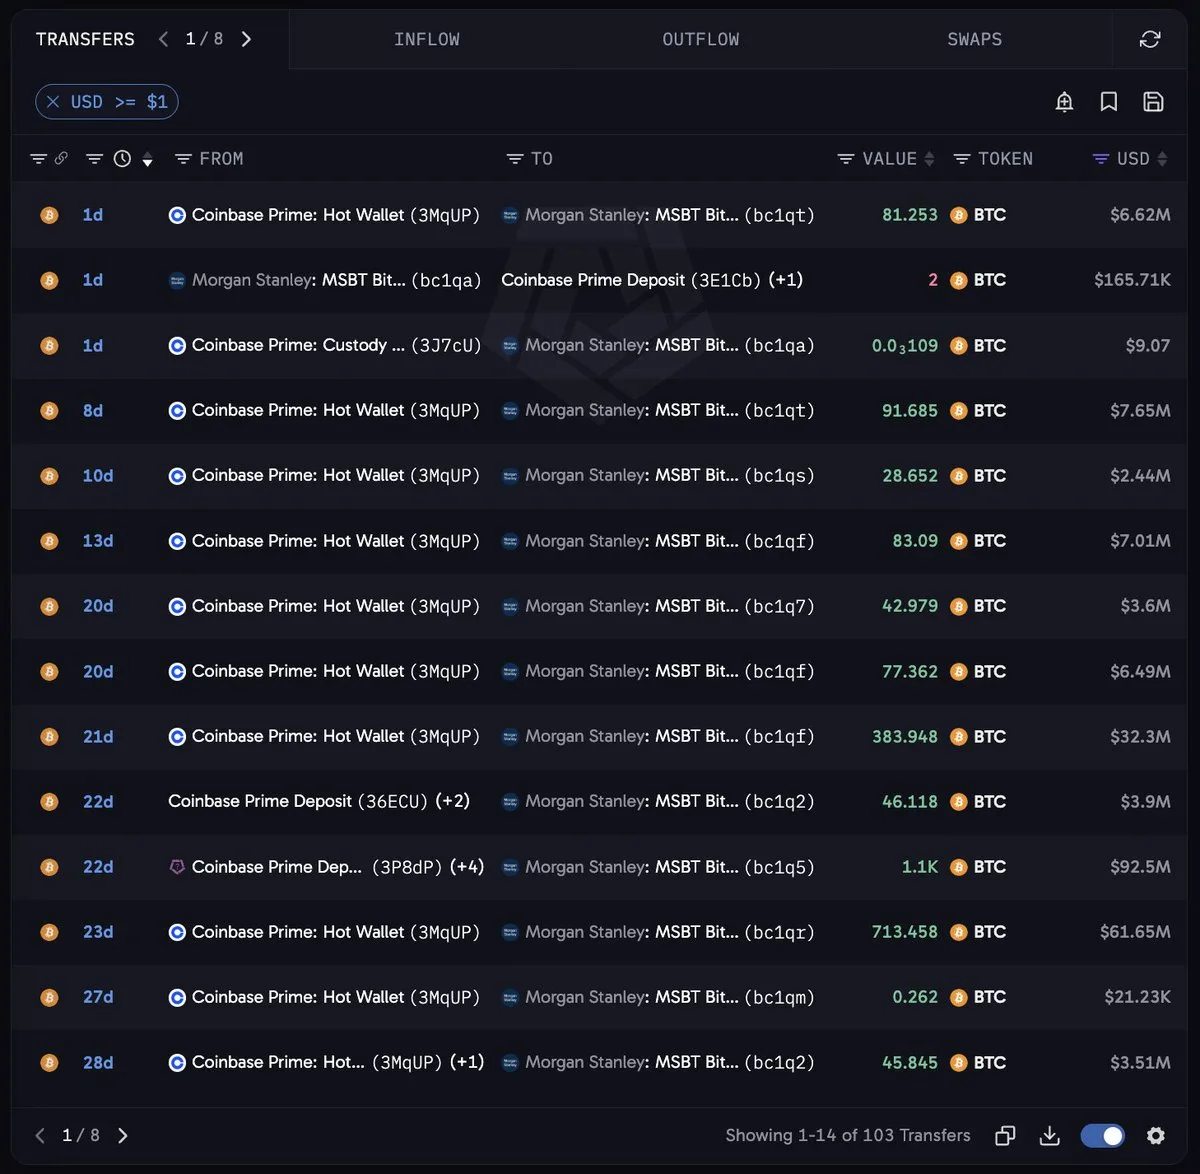Open the SWAPS tab
Viewport: 1200px width, 1174px height.
[x=975, y=39]
